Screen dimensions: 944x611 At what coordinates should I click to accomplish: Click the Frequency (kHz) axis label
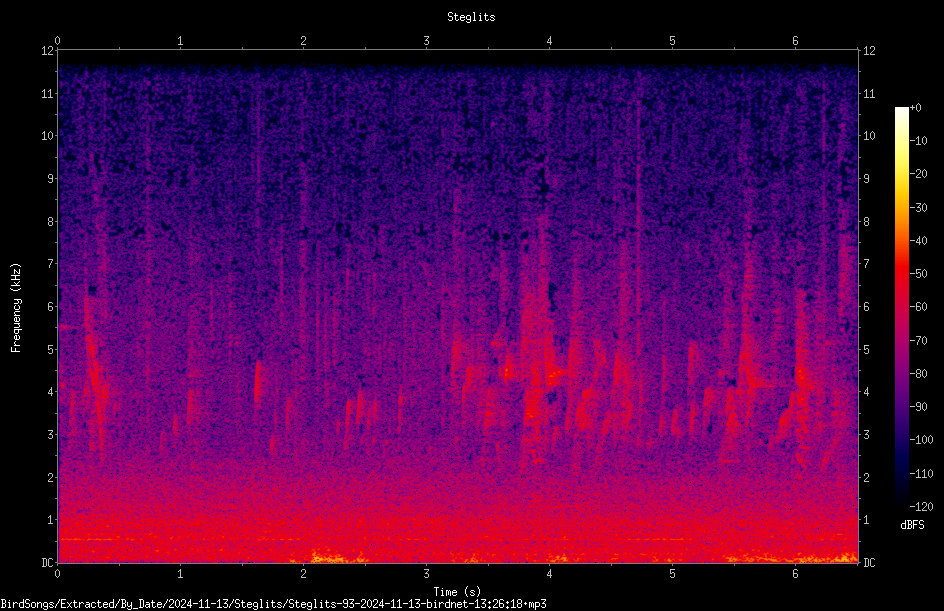click(16, 308)
